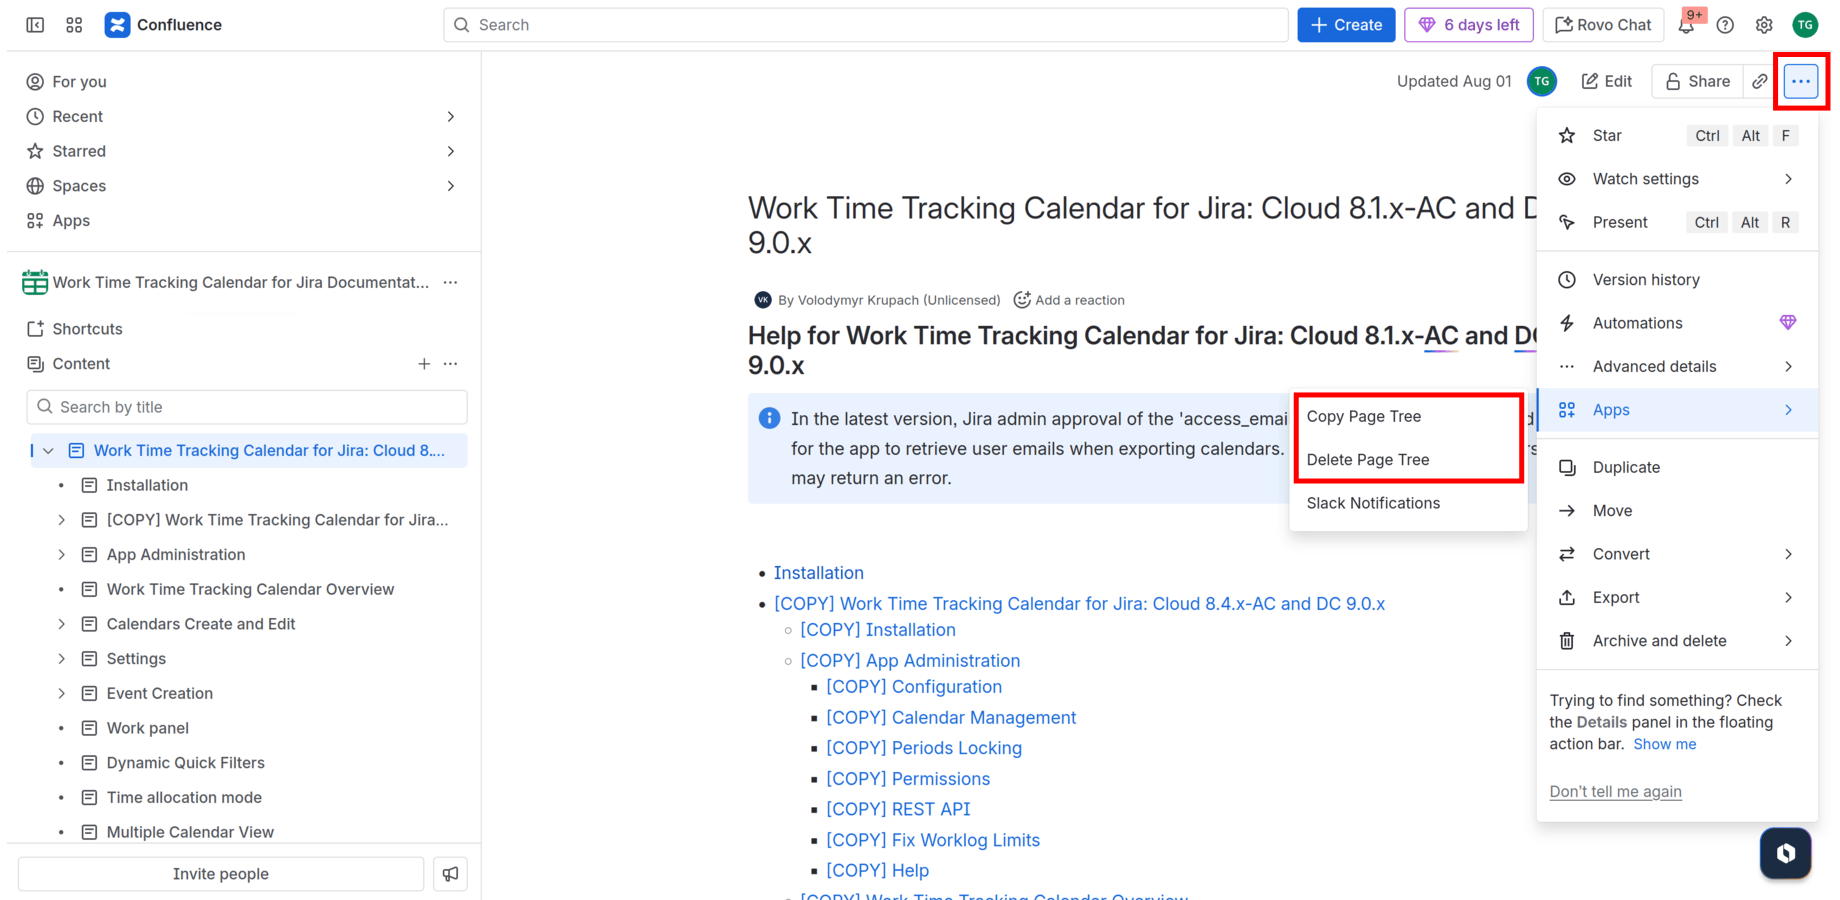Viewport: 1840px width, 900px height.
Task: Click the Don't tell me again link
Action: (x=1615, y=792)
